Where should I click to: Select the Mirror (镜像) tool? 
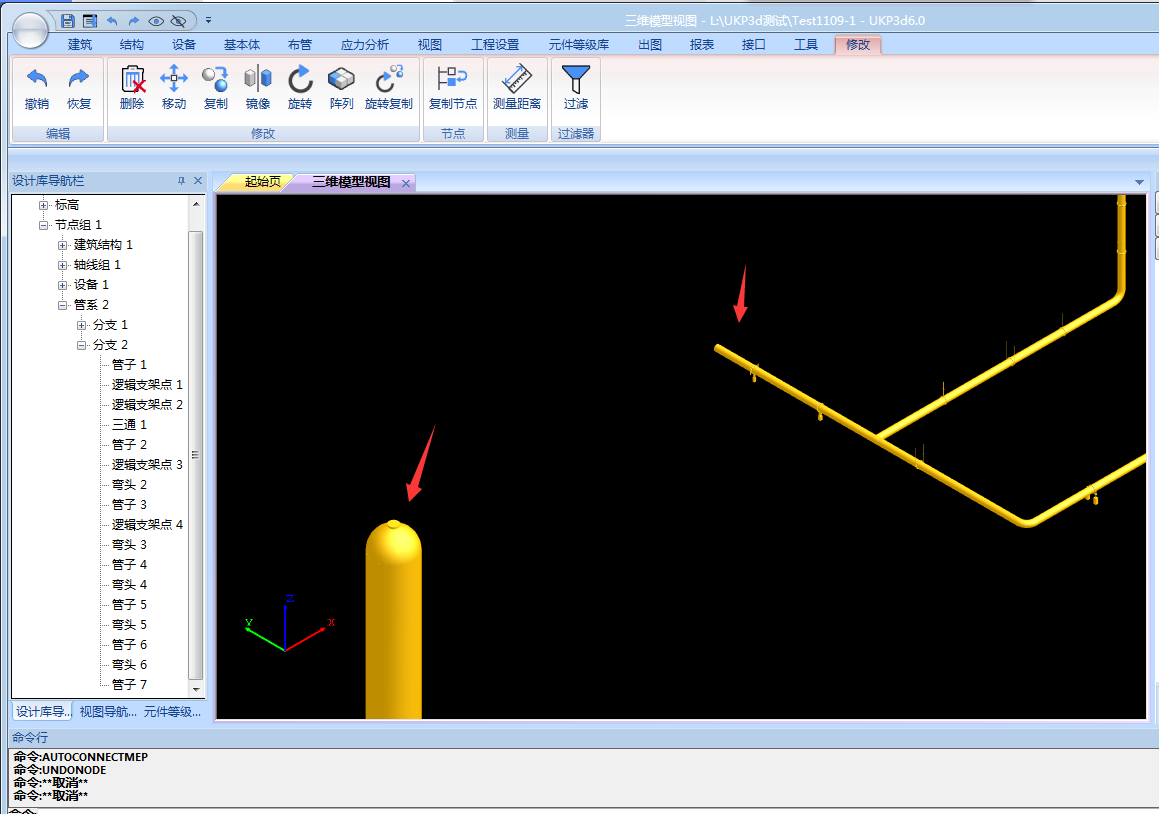click(x=257, y=80)
